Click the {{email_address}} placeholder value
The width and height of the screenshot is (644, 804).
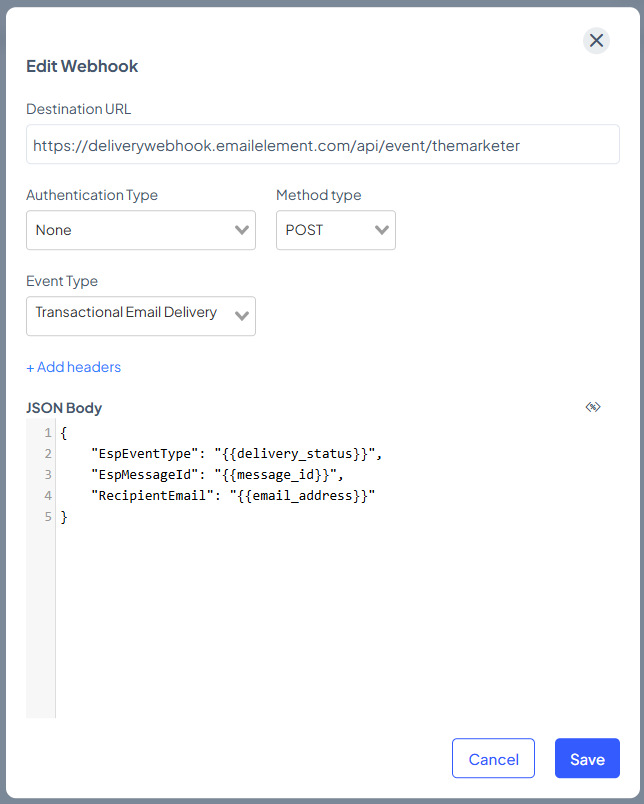point(302,496)
